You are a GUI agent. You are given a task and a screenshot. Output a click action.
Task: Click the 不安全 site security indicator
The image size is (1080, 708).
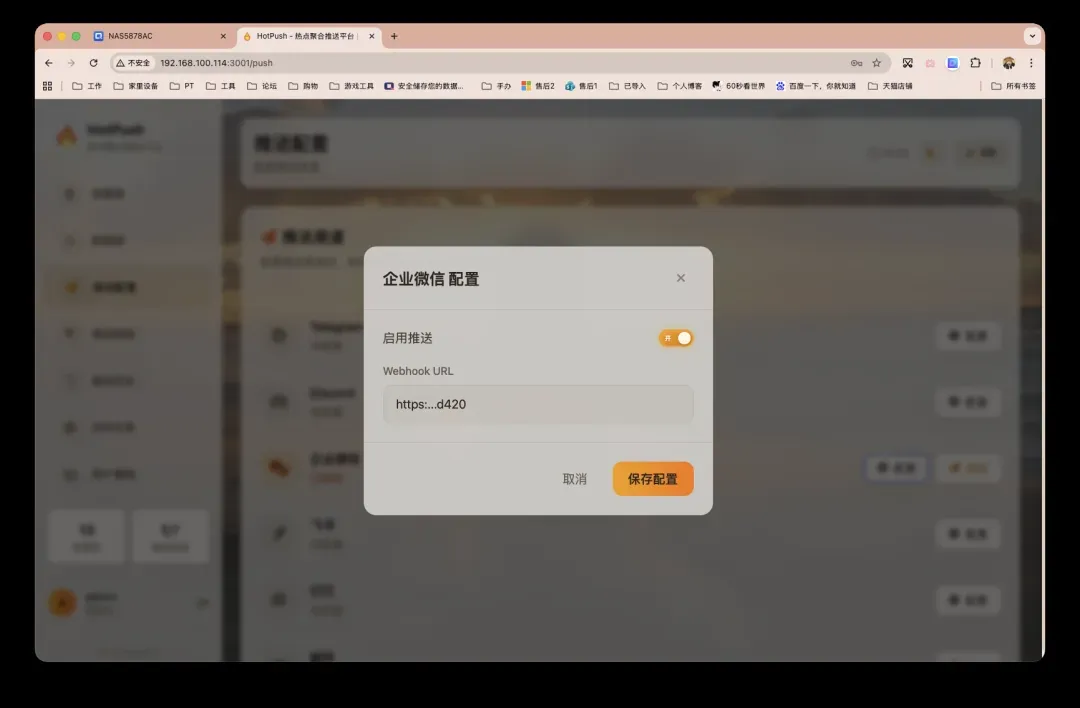click(x=133, y=63)
